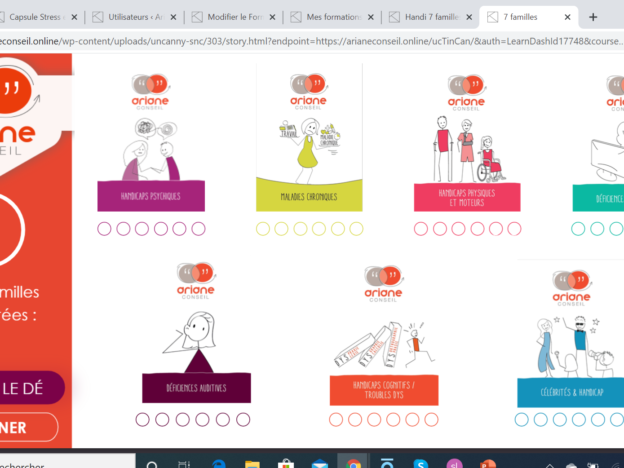The width and height of the screenshot is (624, 468).
Task: Click first circle under Handicaps Psychiques
Action: click(105, 229)
